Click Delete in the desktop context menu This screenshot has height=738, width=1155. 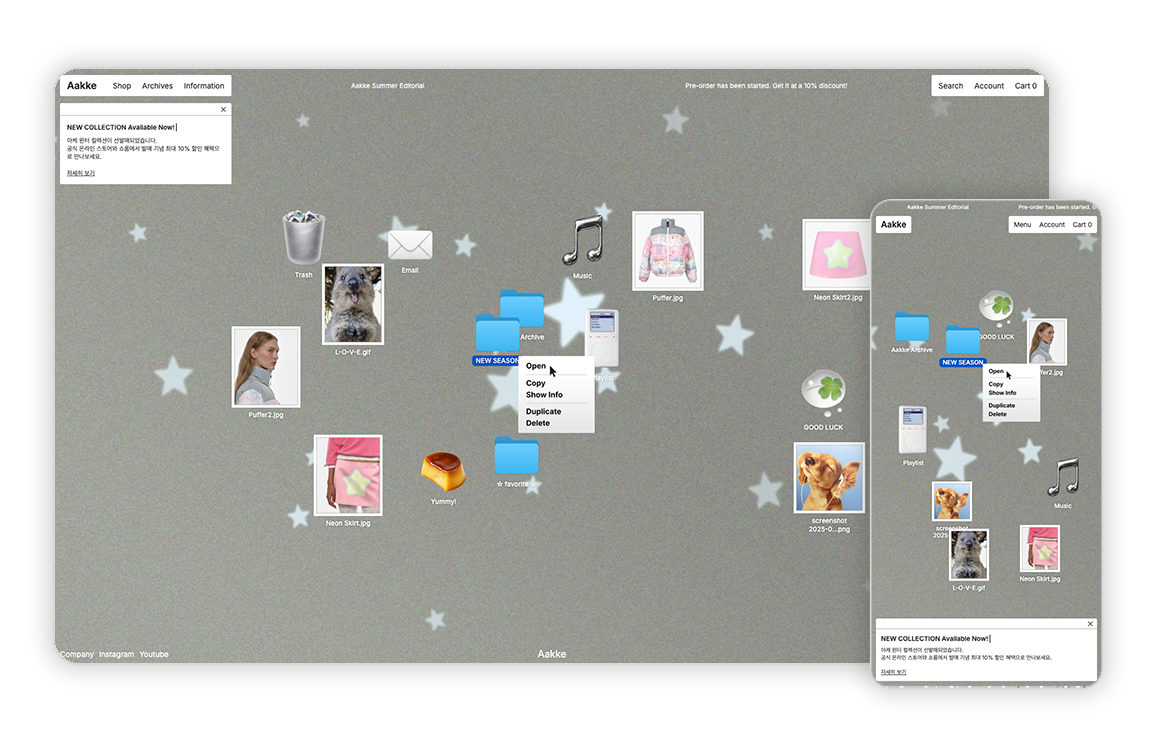pos(538,423)
